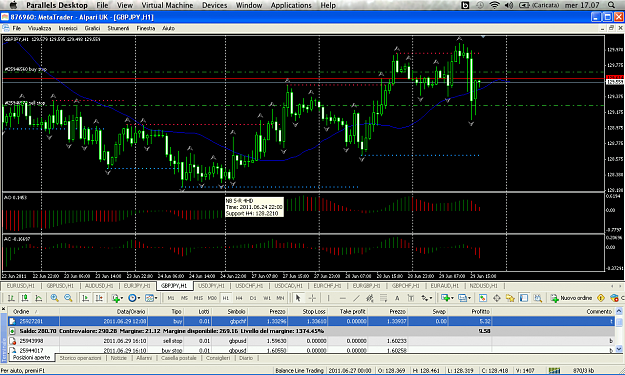Toggle the Data Window icon

pyautogui.click(x=497, y=298)
